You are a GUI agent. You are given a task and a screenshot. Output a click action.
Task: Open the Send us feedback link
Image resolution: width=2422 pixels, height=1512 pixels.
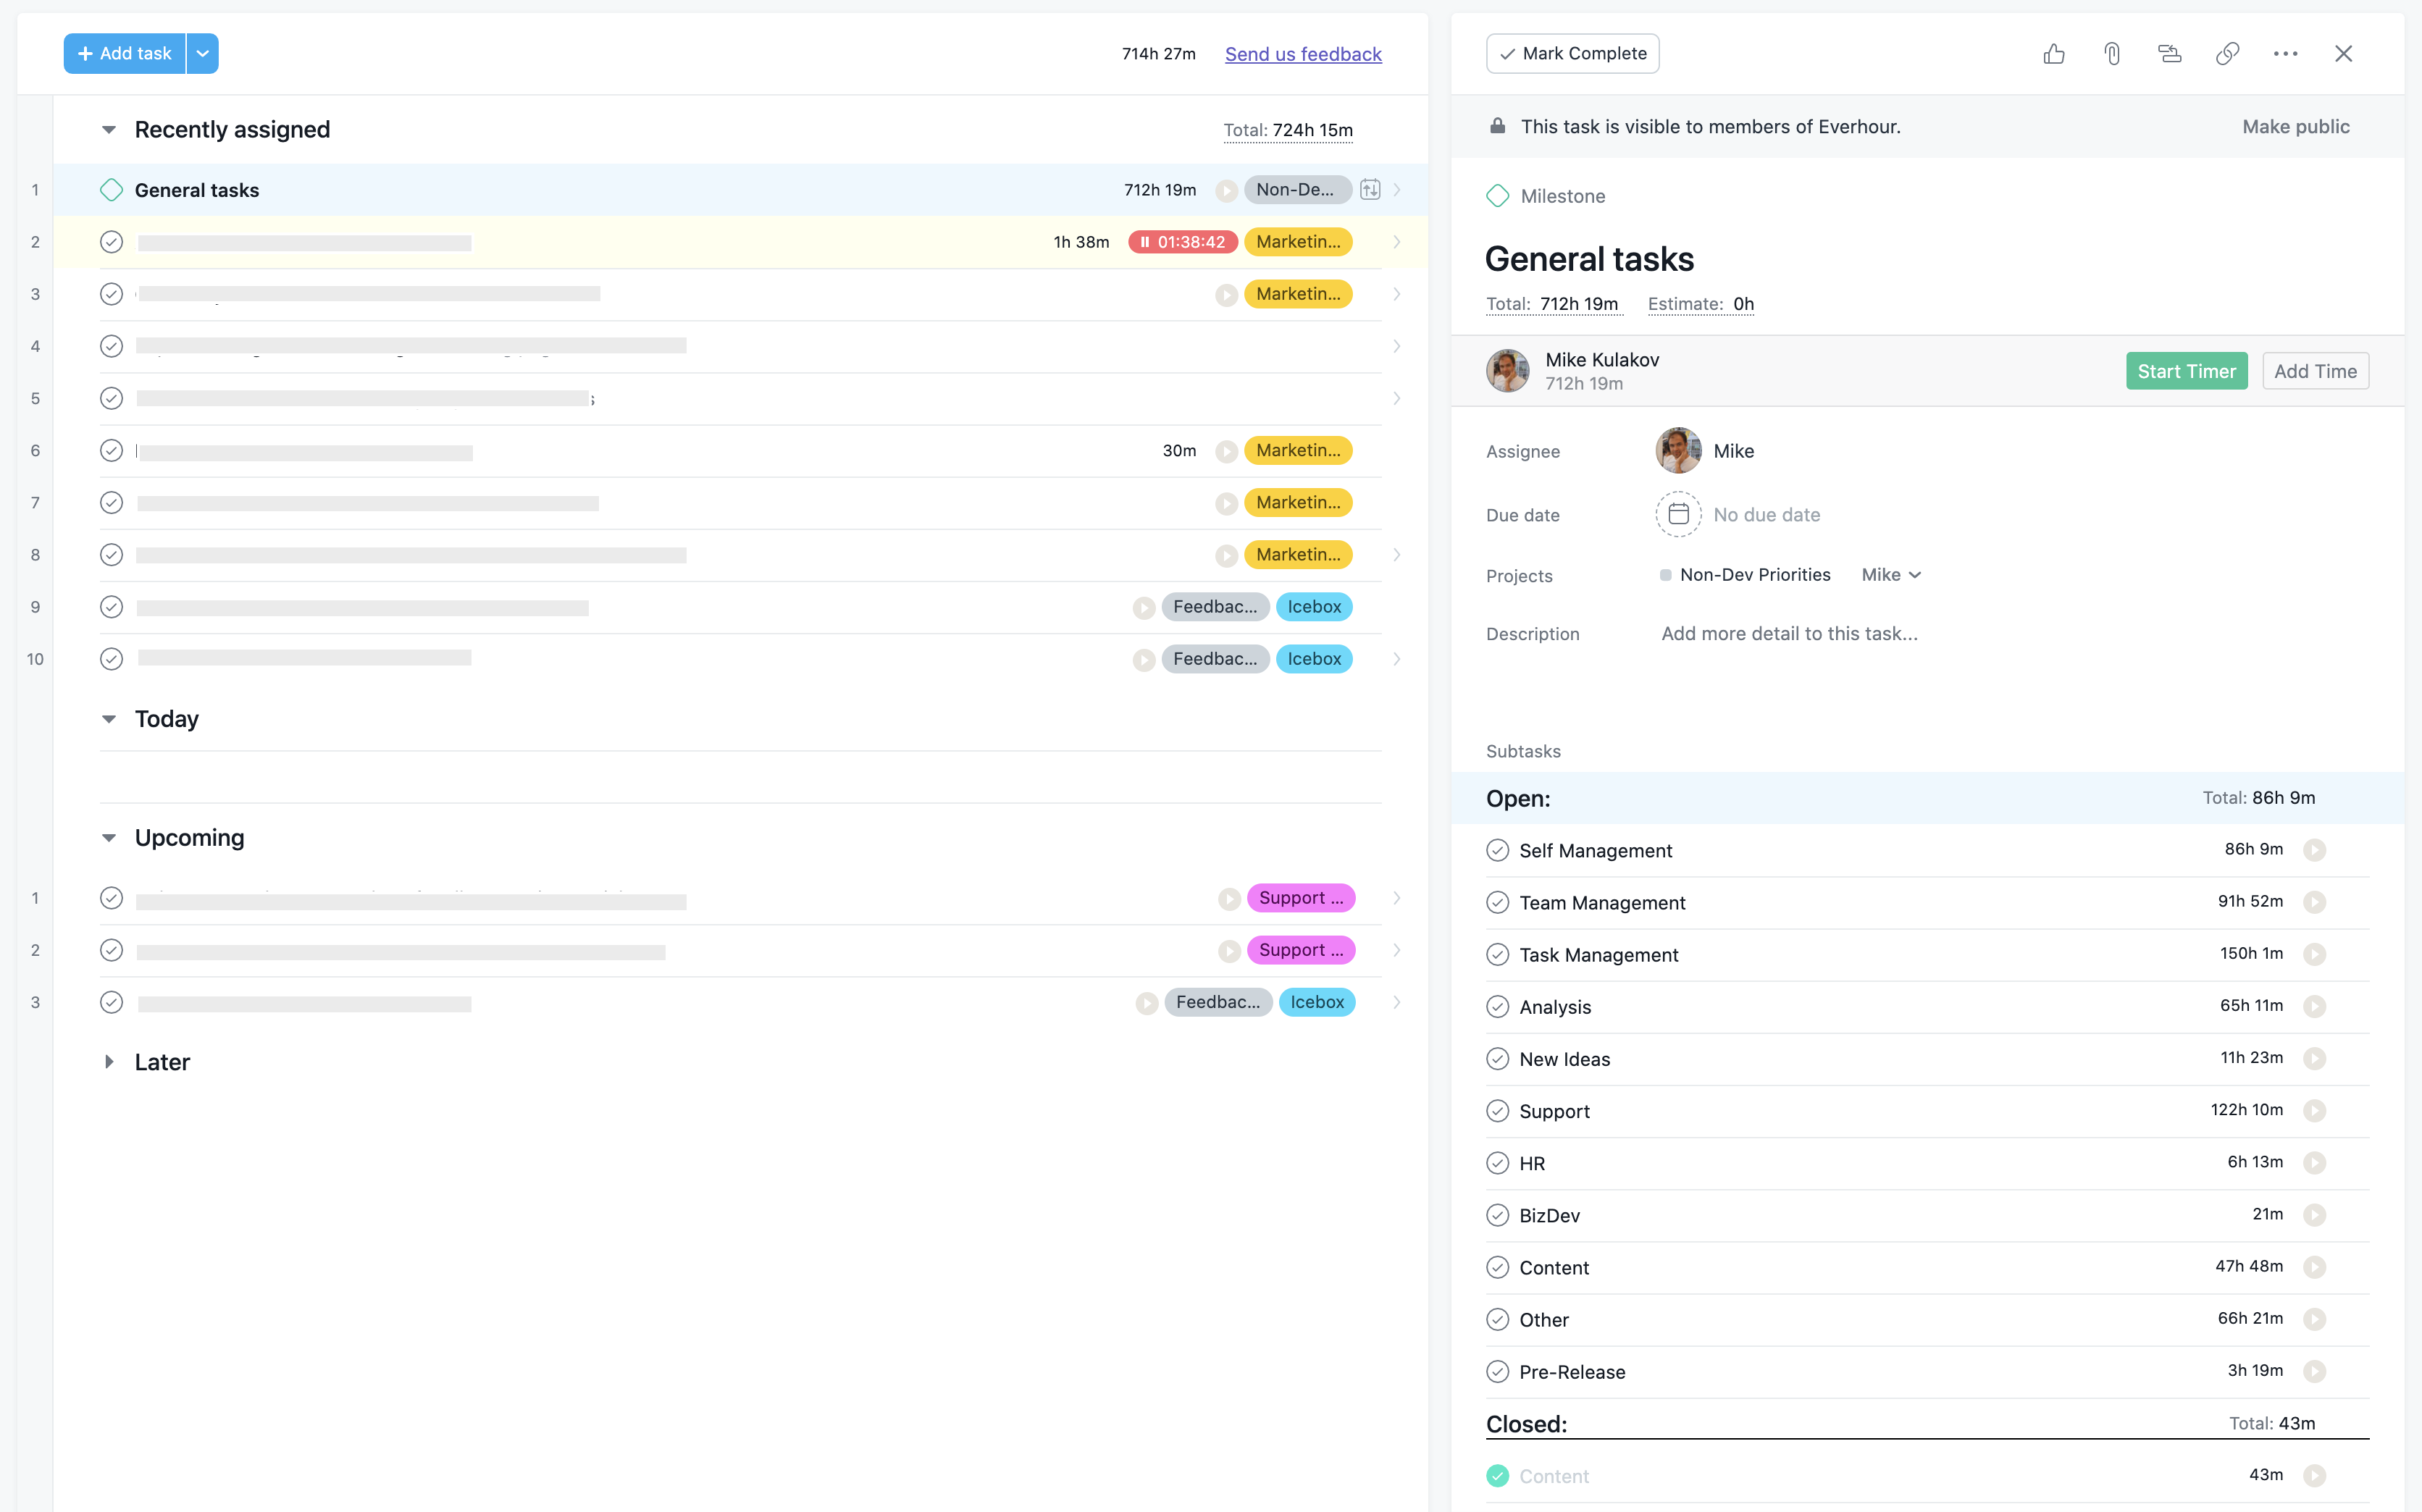[1303, 54]
